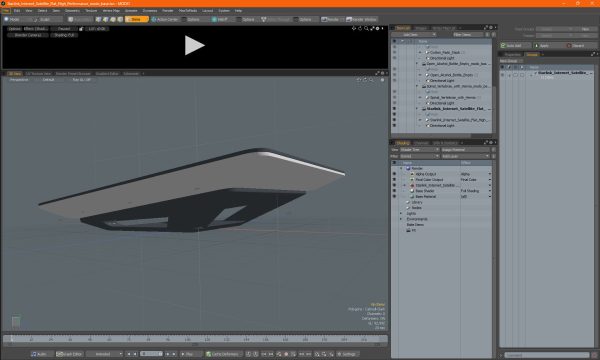Image resolution: width=600 pixels, height=360 pixels.
Task: Open the Graph Editor button
Action: click(x=69, y=354)
